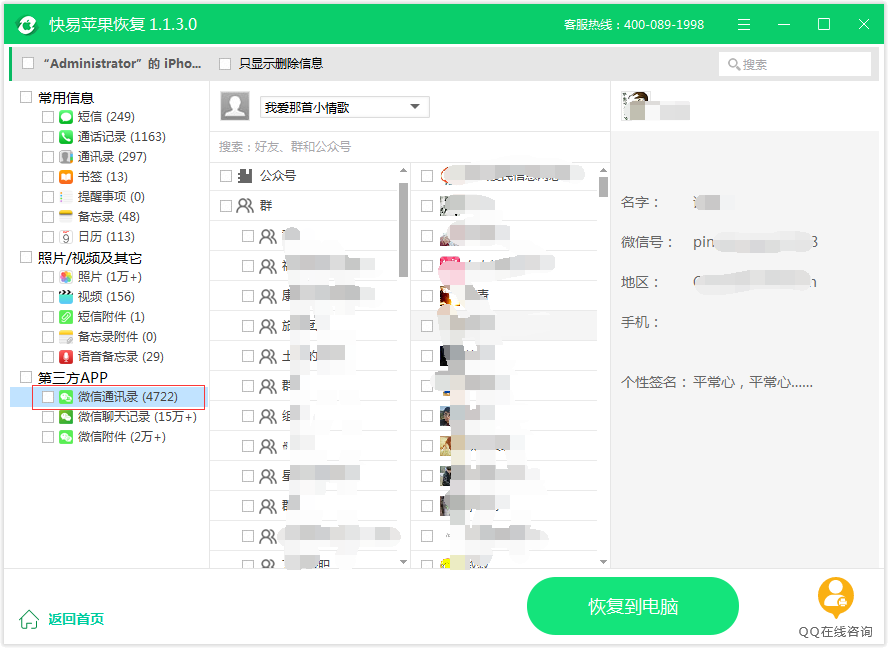Check the 常用信息 category checkbox
The width and height of the screenshot is (888, 648).
25,97
